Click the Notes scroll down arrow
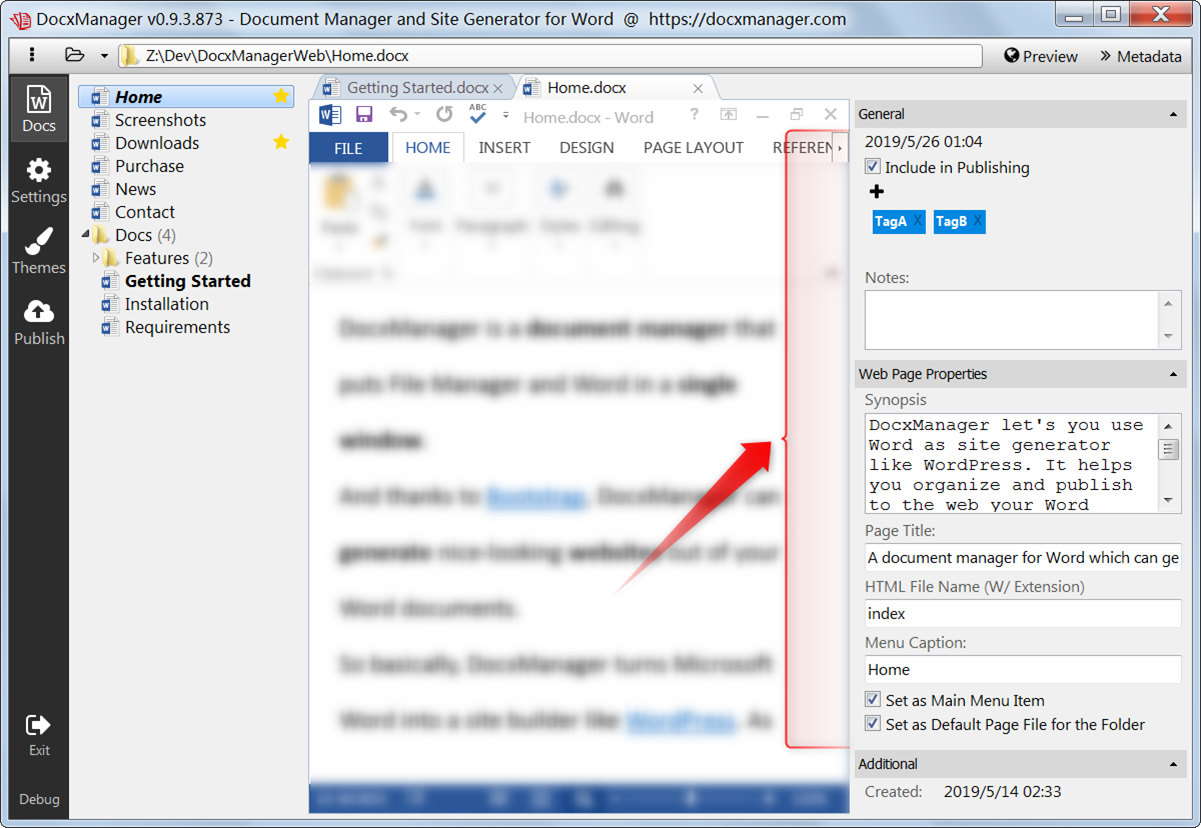The width and height of the screenshot is (1201, 828). click(1168, 337)
